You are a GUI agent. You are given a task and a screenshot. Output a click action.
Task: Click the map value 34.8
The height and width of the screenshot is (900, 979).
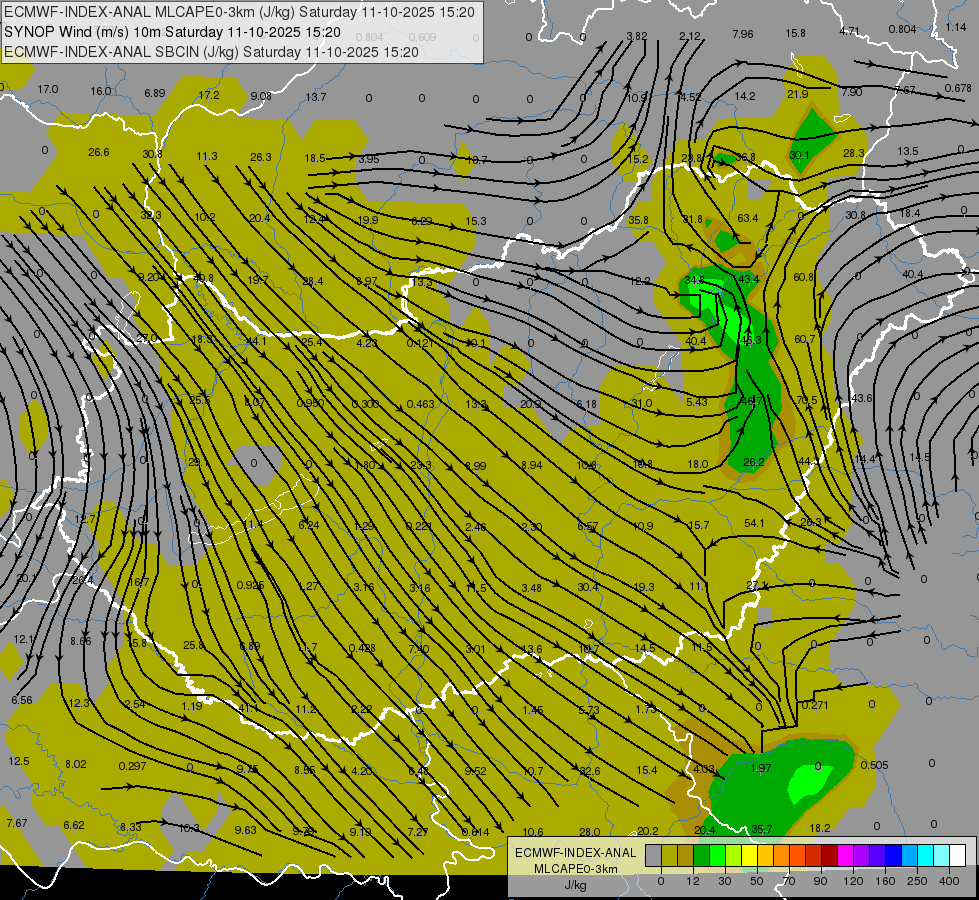[x=694, y=280]
